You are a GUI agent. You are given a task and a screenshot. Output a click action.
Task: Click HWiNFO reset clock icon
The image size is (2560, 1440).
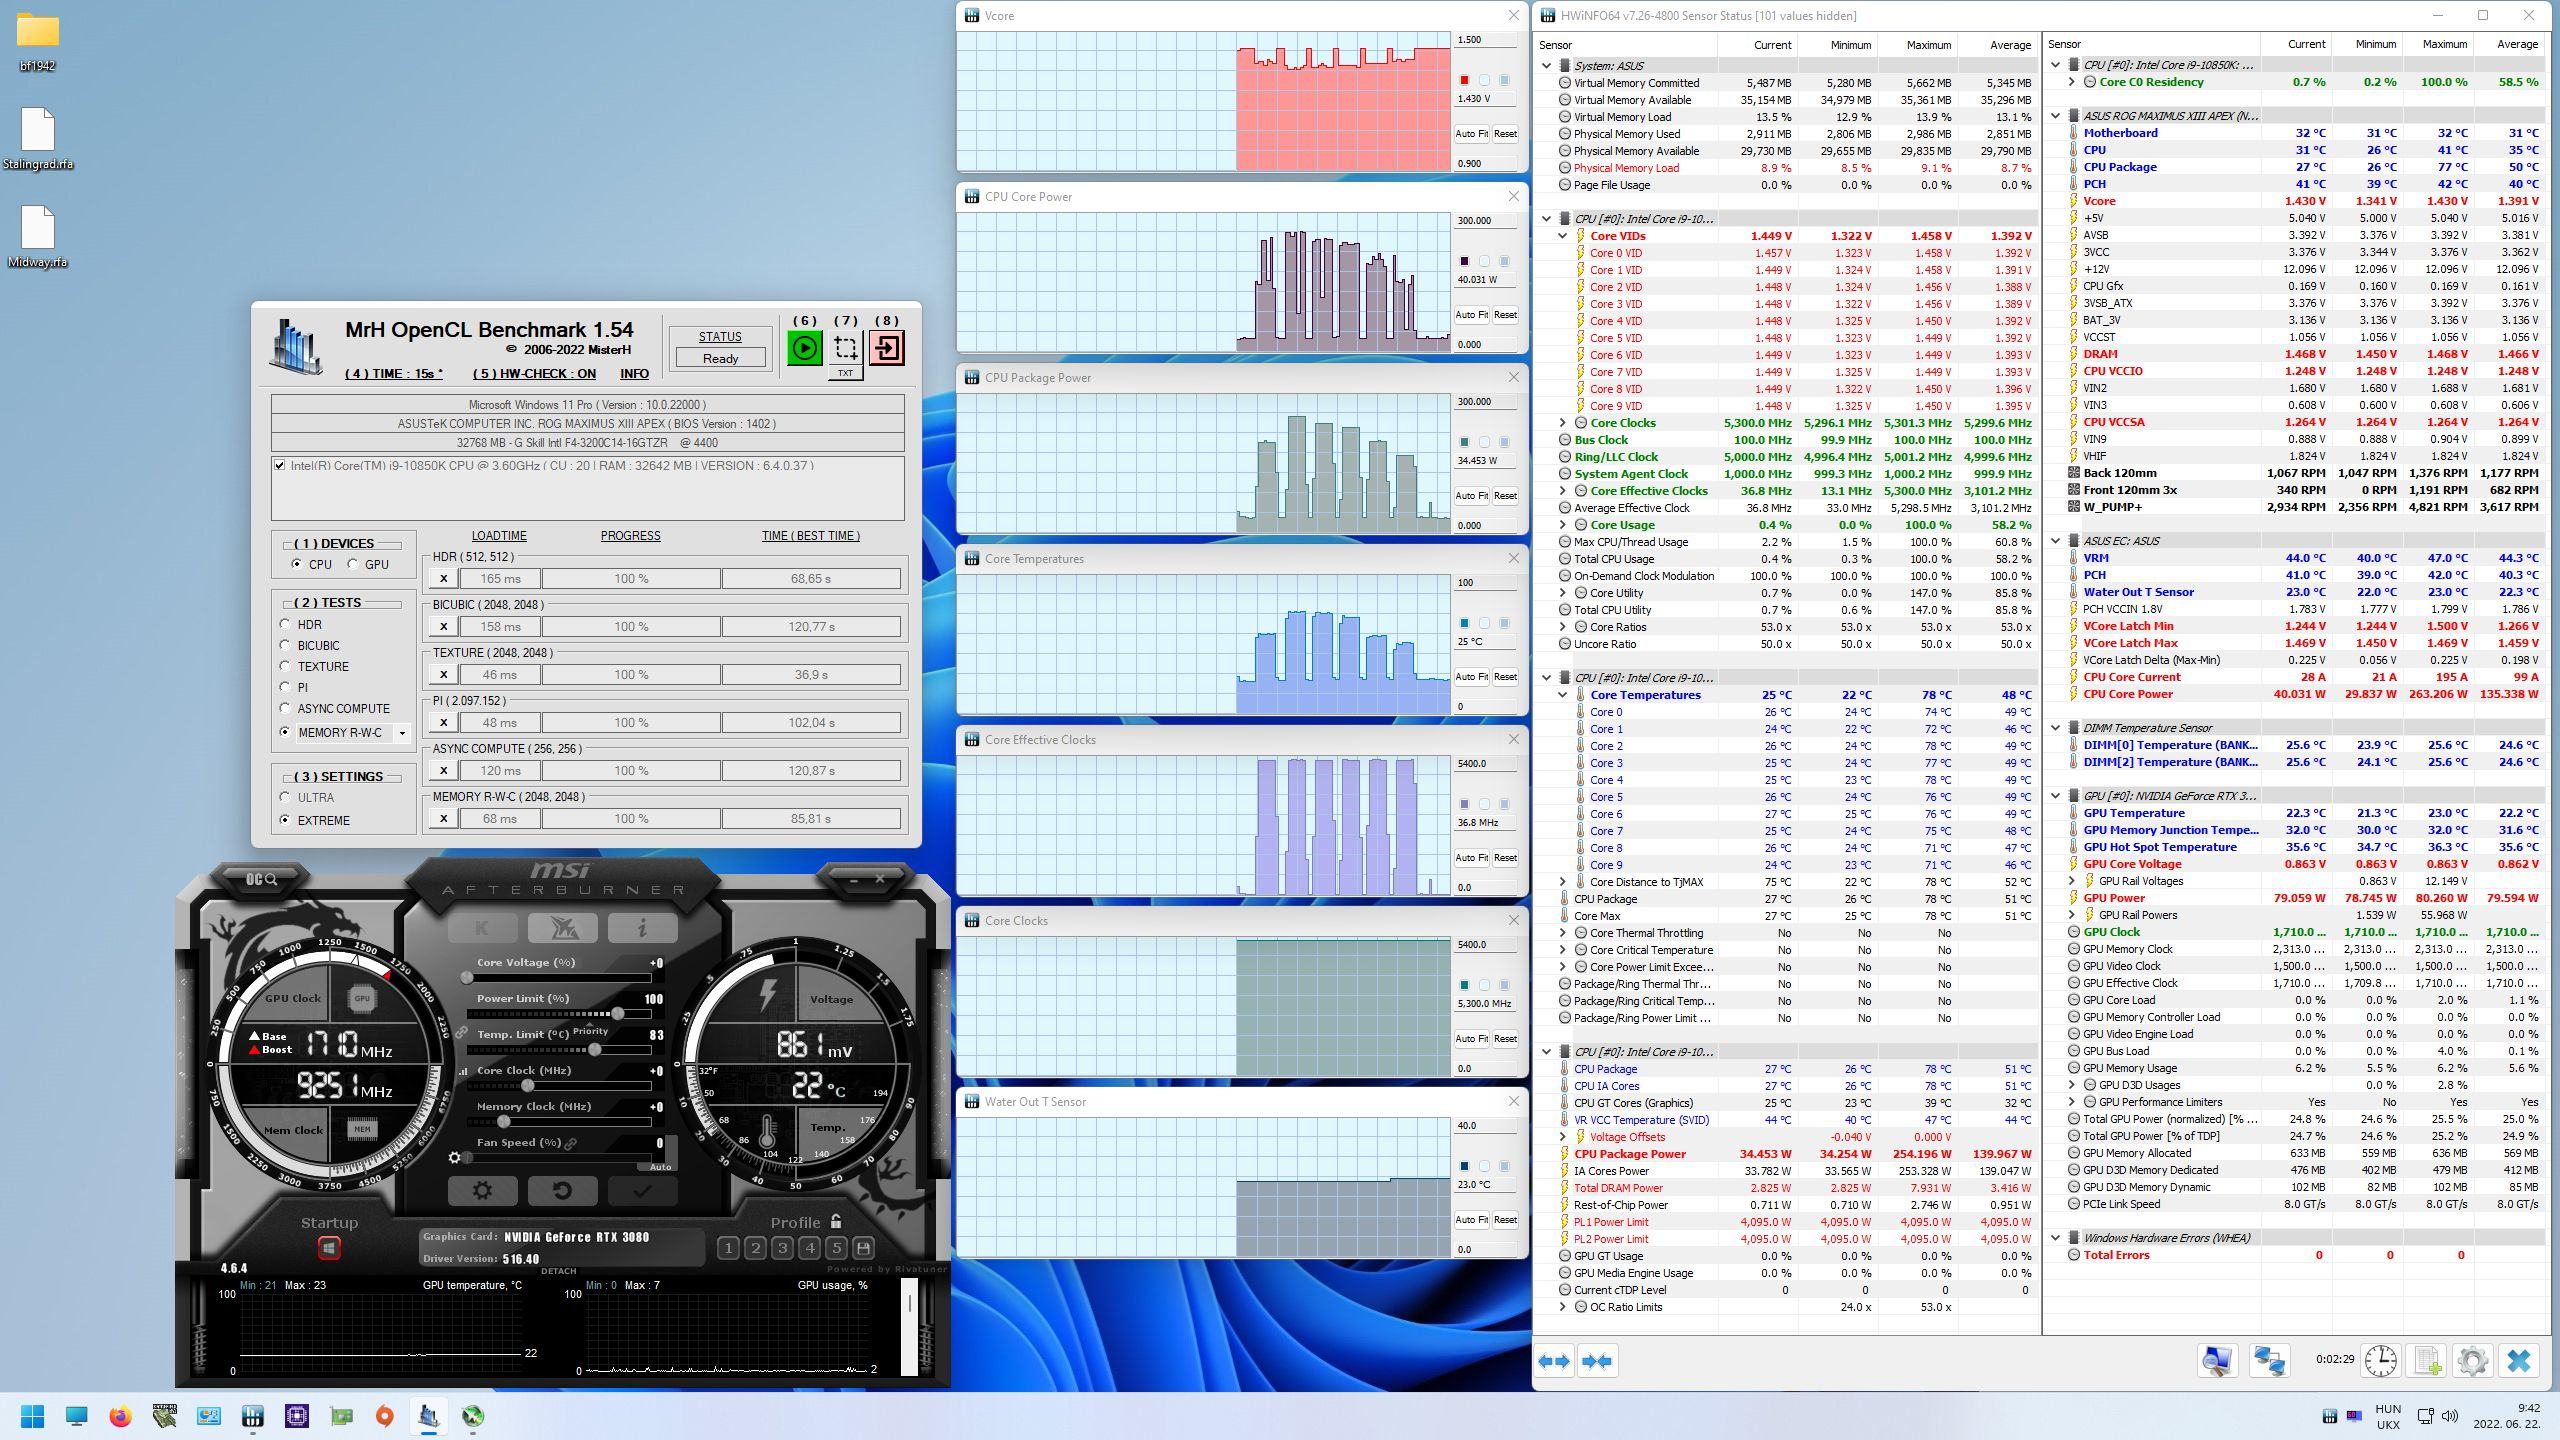point(2381,1361)
